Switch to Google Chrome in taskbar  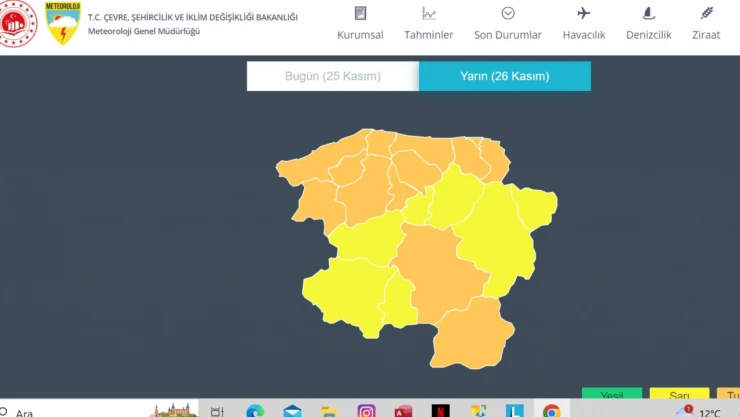[x=552, y=411]
